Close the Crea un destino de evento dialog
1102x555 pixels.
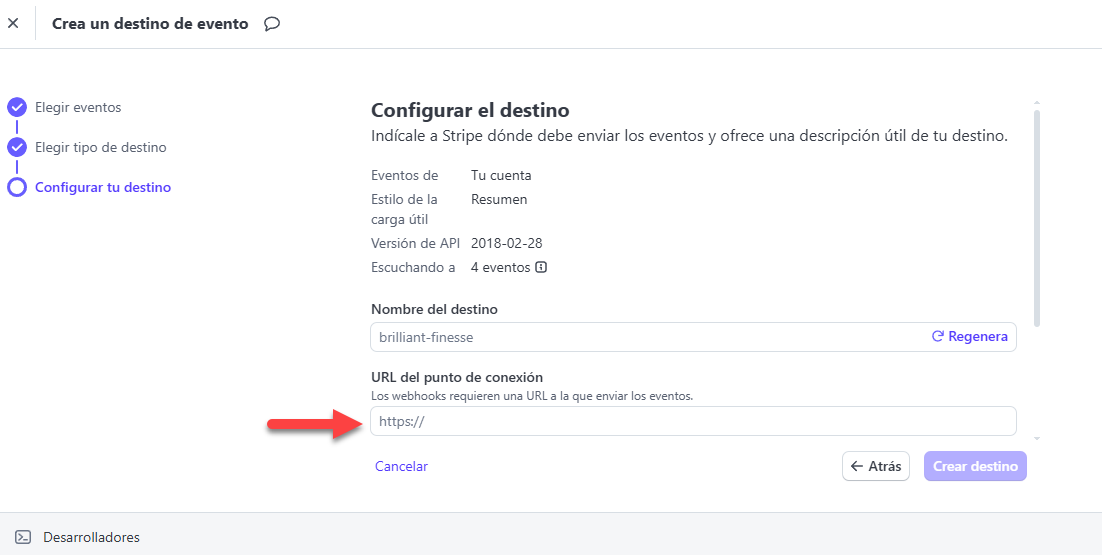[x=13, y=23]
